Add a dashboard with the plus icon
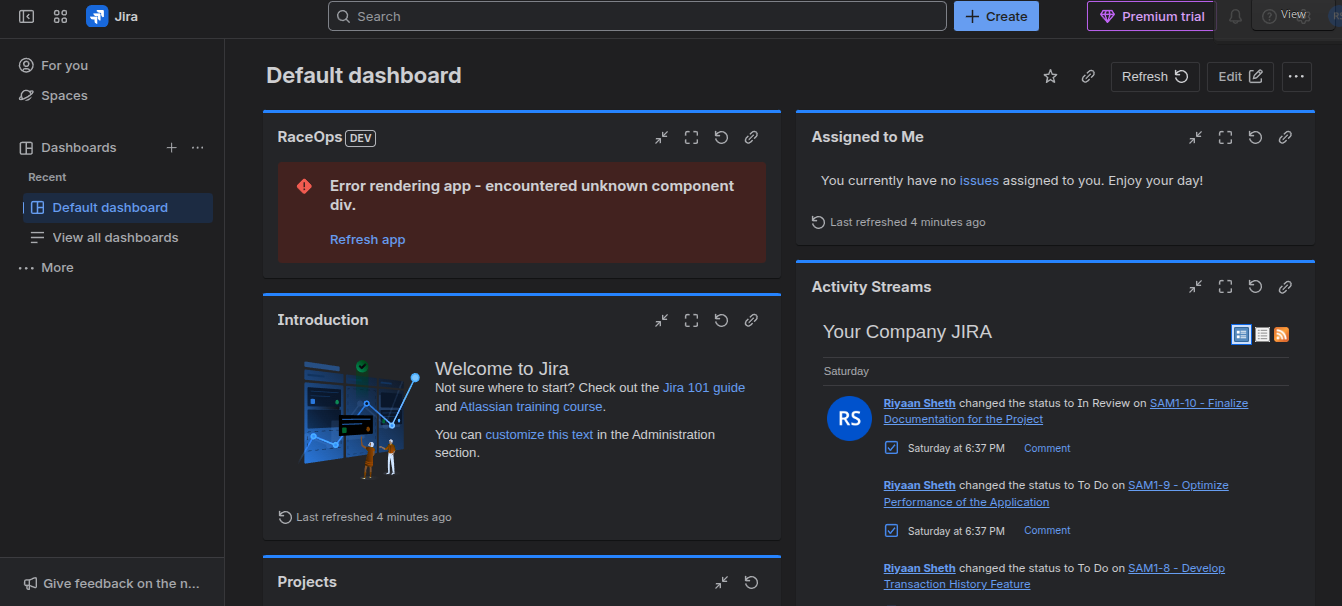The width and height of the screenshot is (1342, 606). (171, 148)
